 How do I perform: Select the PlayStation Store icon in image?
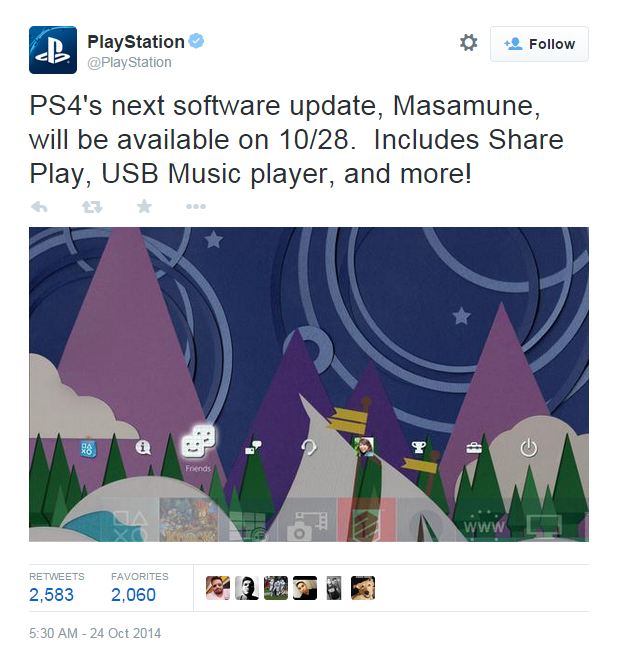click(x=88, y=448)
